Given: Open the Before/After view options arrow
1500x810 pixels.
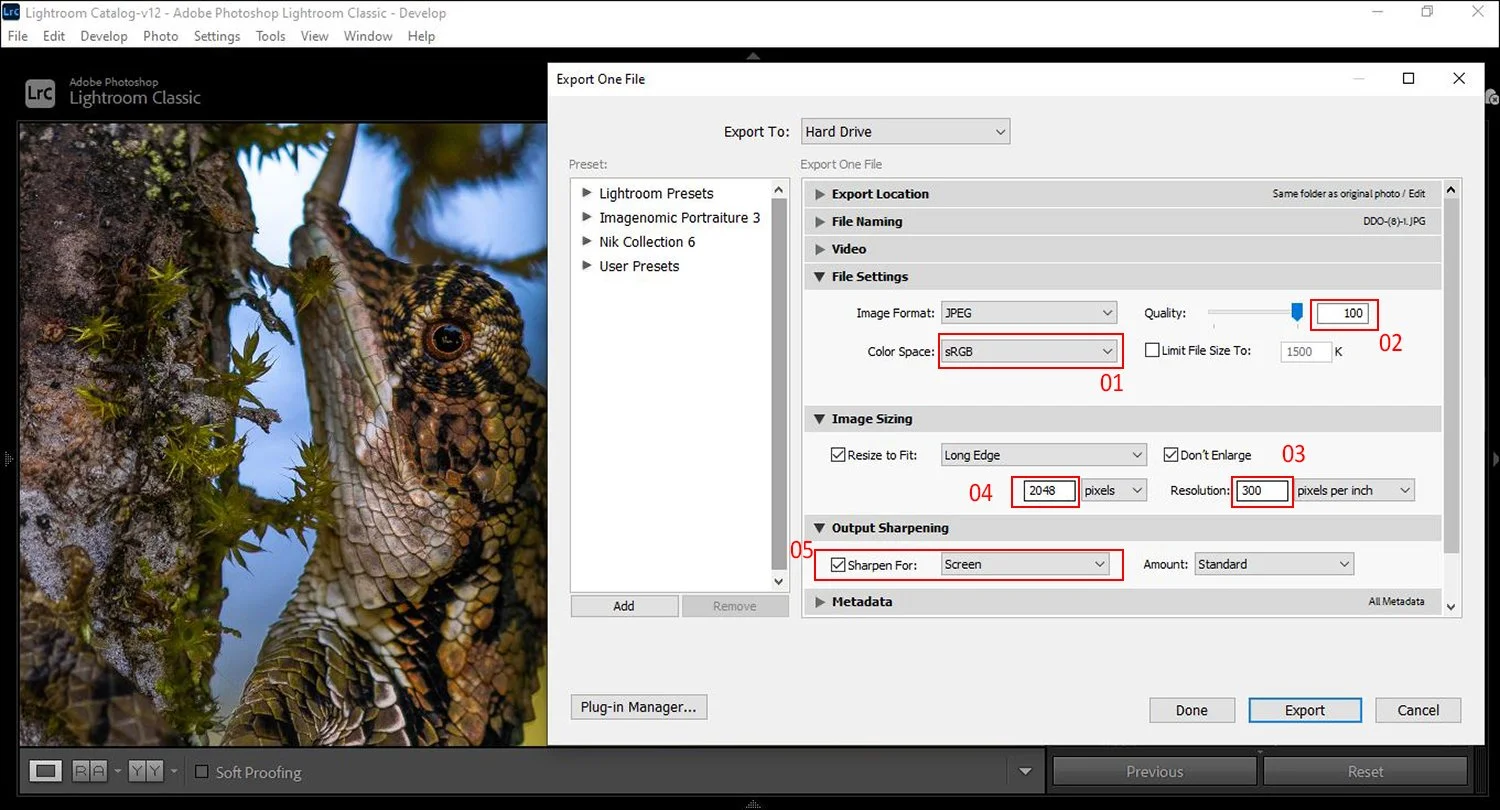Looking at the screenshot, I should [x=174, y=772].
